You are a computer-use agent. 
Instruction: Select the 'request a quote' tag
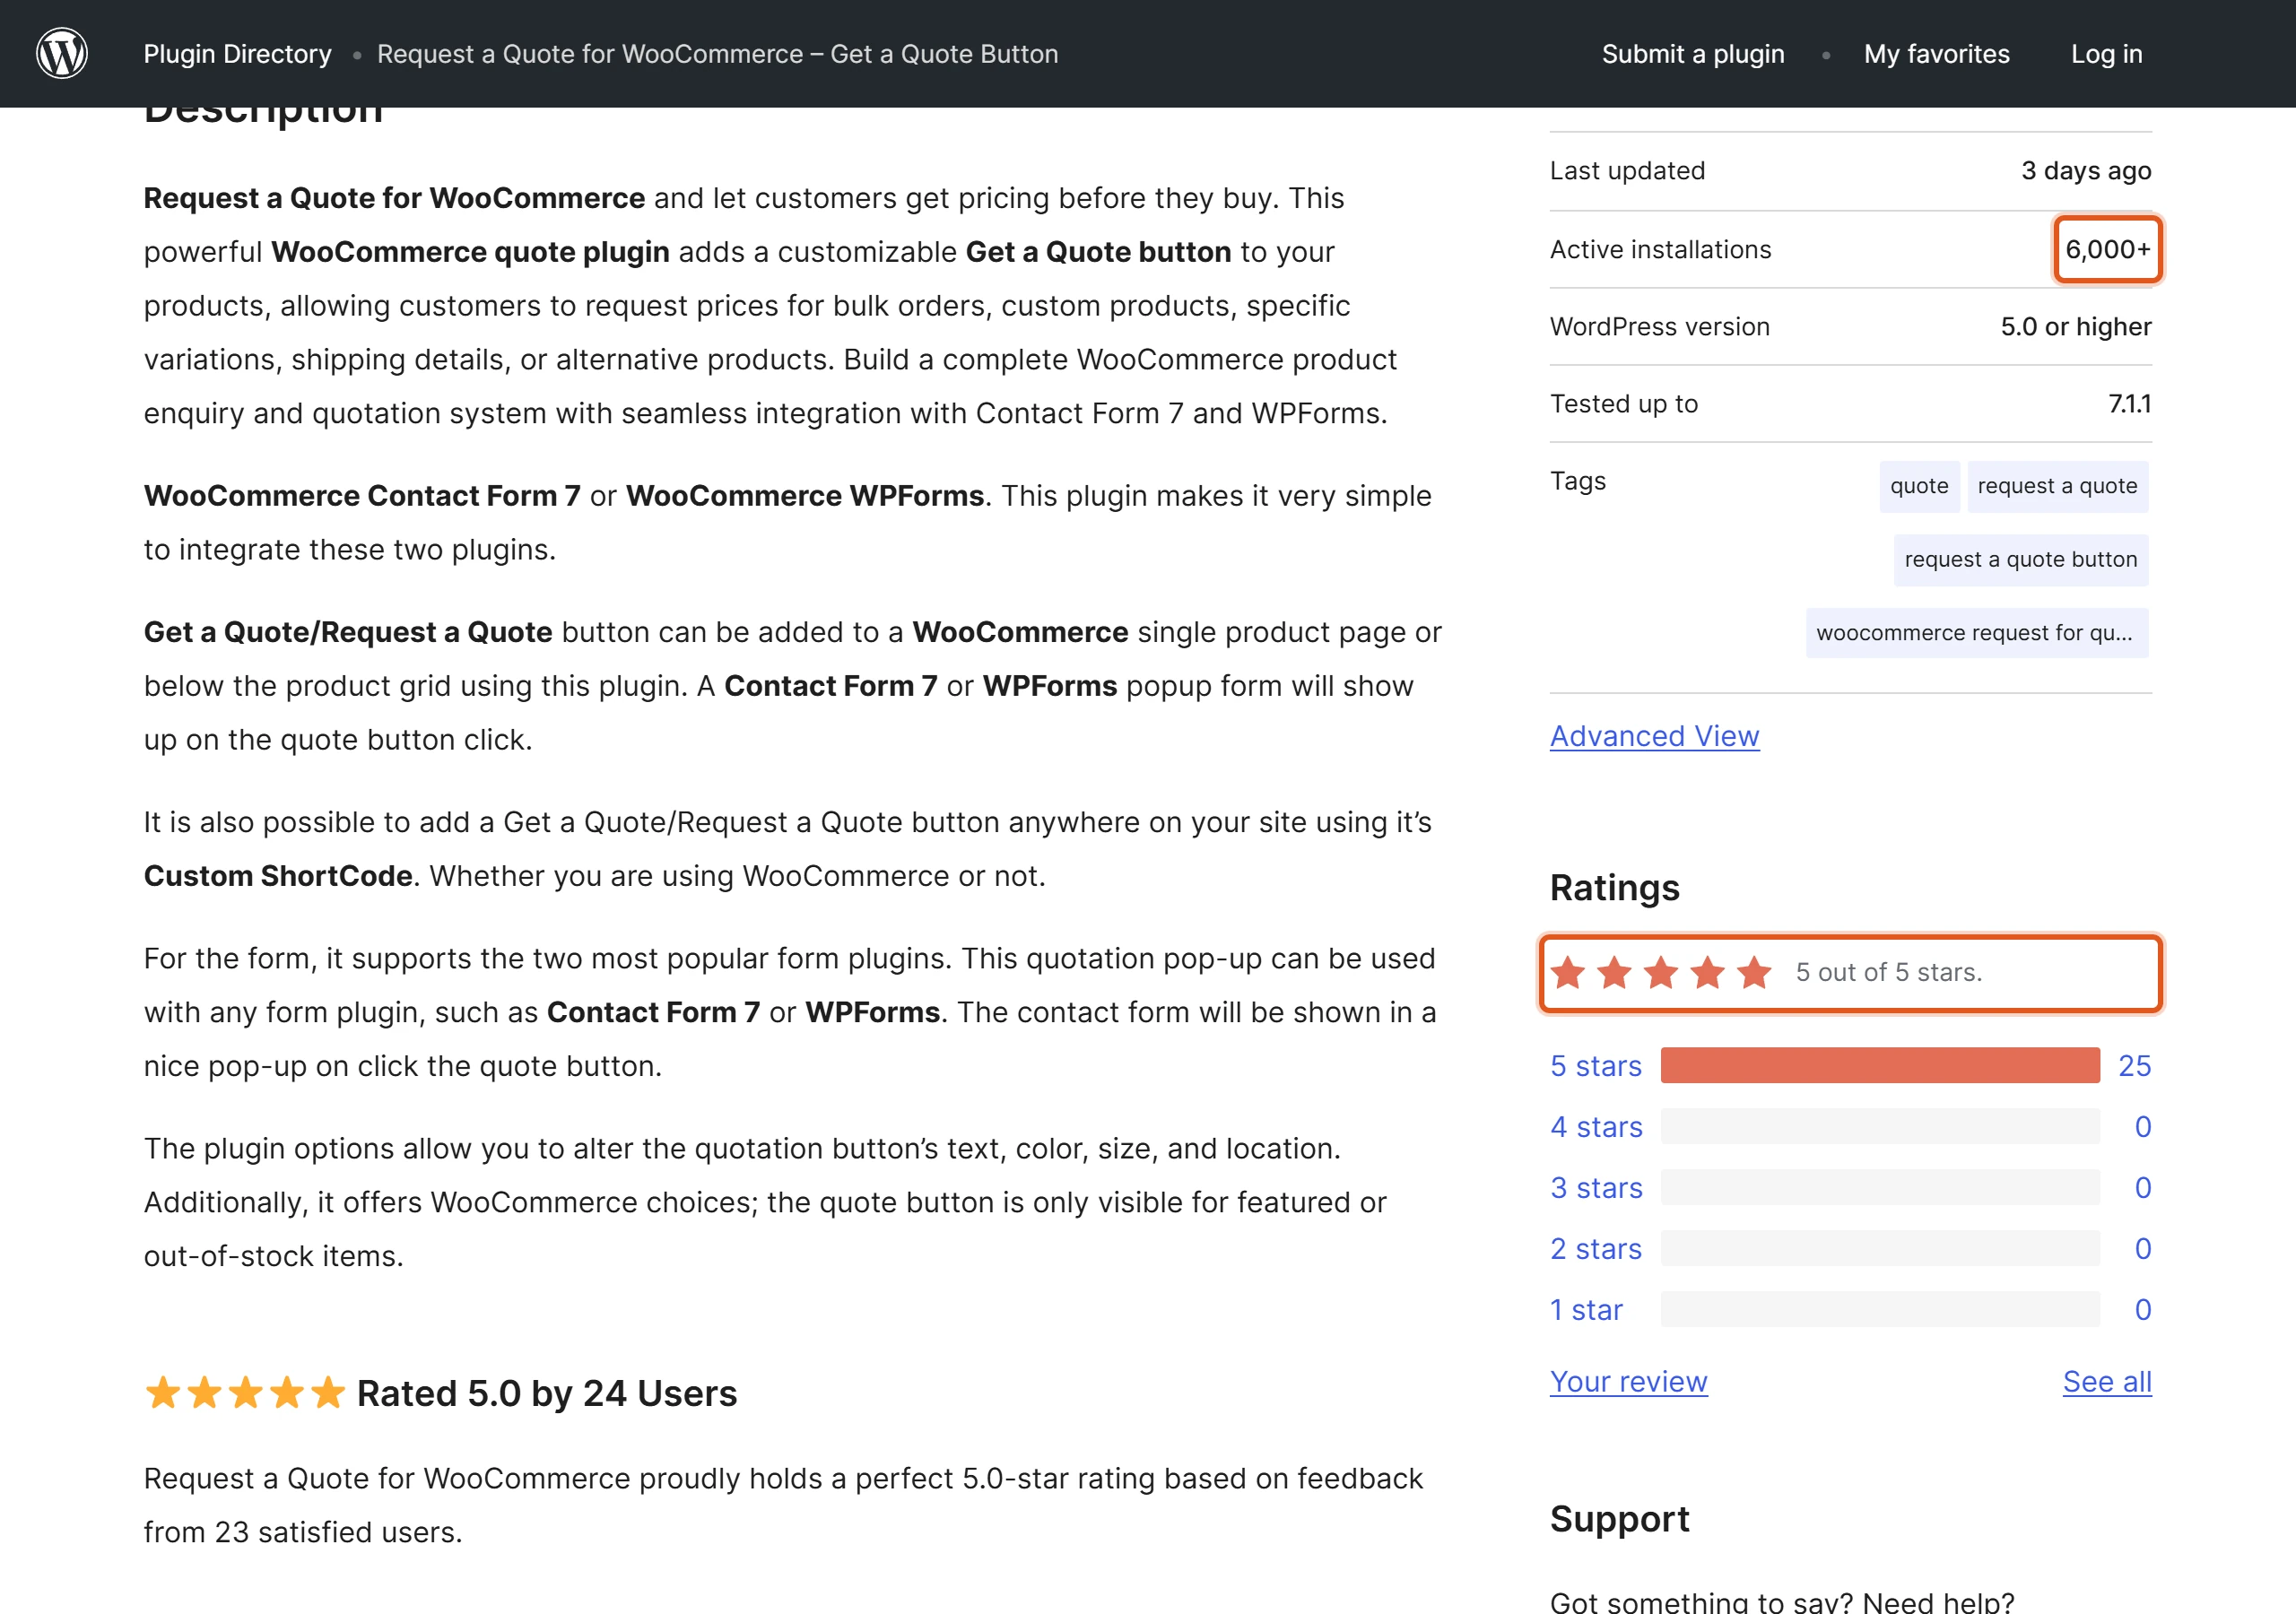[2057, 486]
